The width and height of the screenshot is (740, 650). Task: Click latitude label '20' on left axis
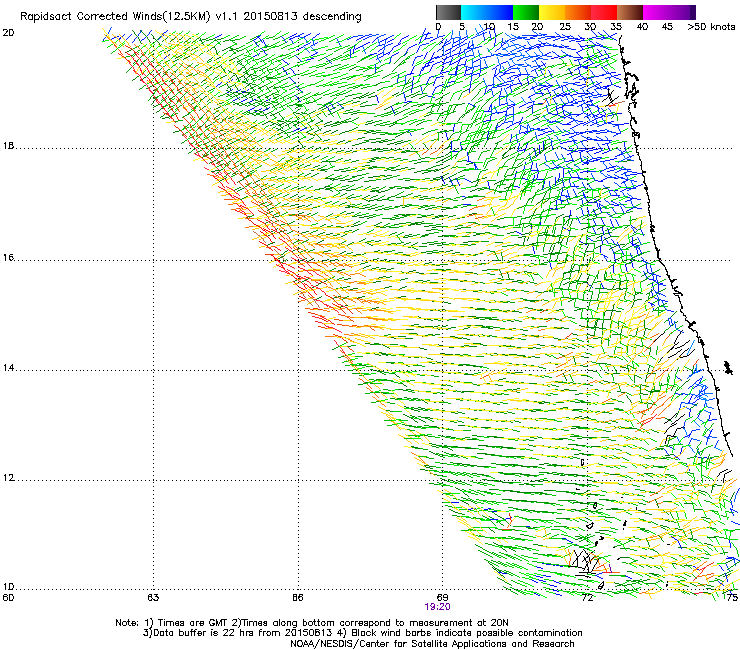[8, 33]
